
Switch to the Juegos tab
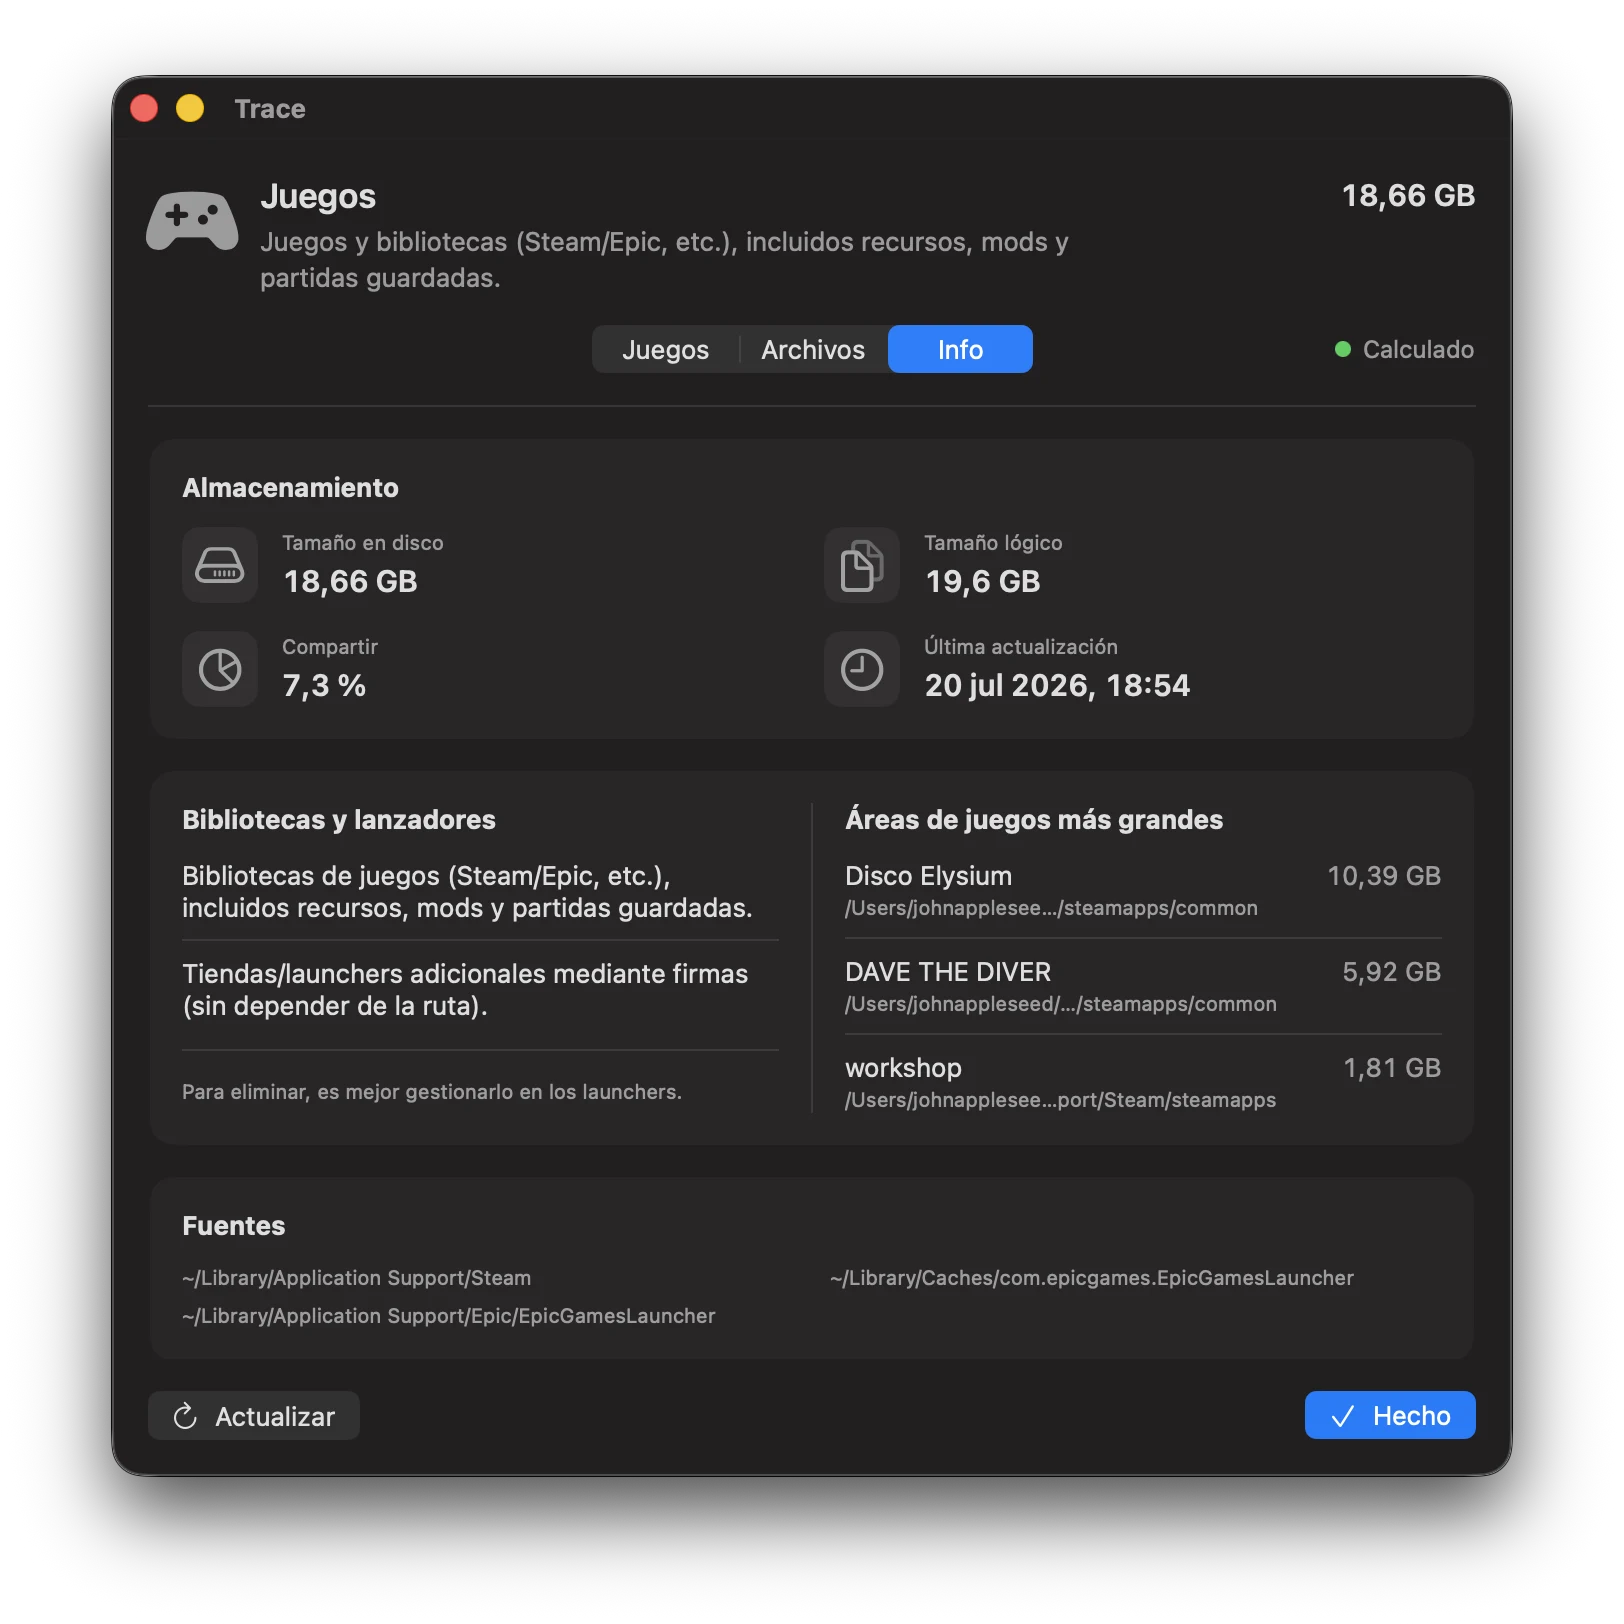(665, 349)
